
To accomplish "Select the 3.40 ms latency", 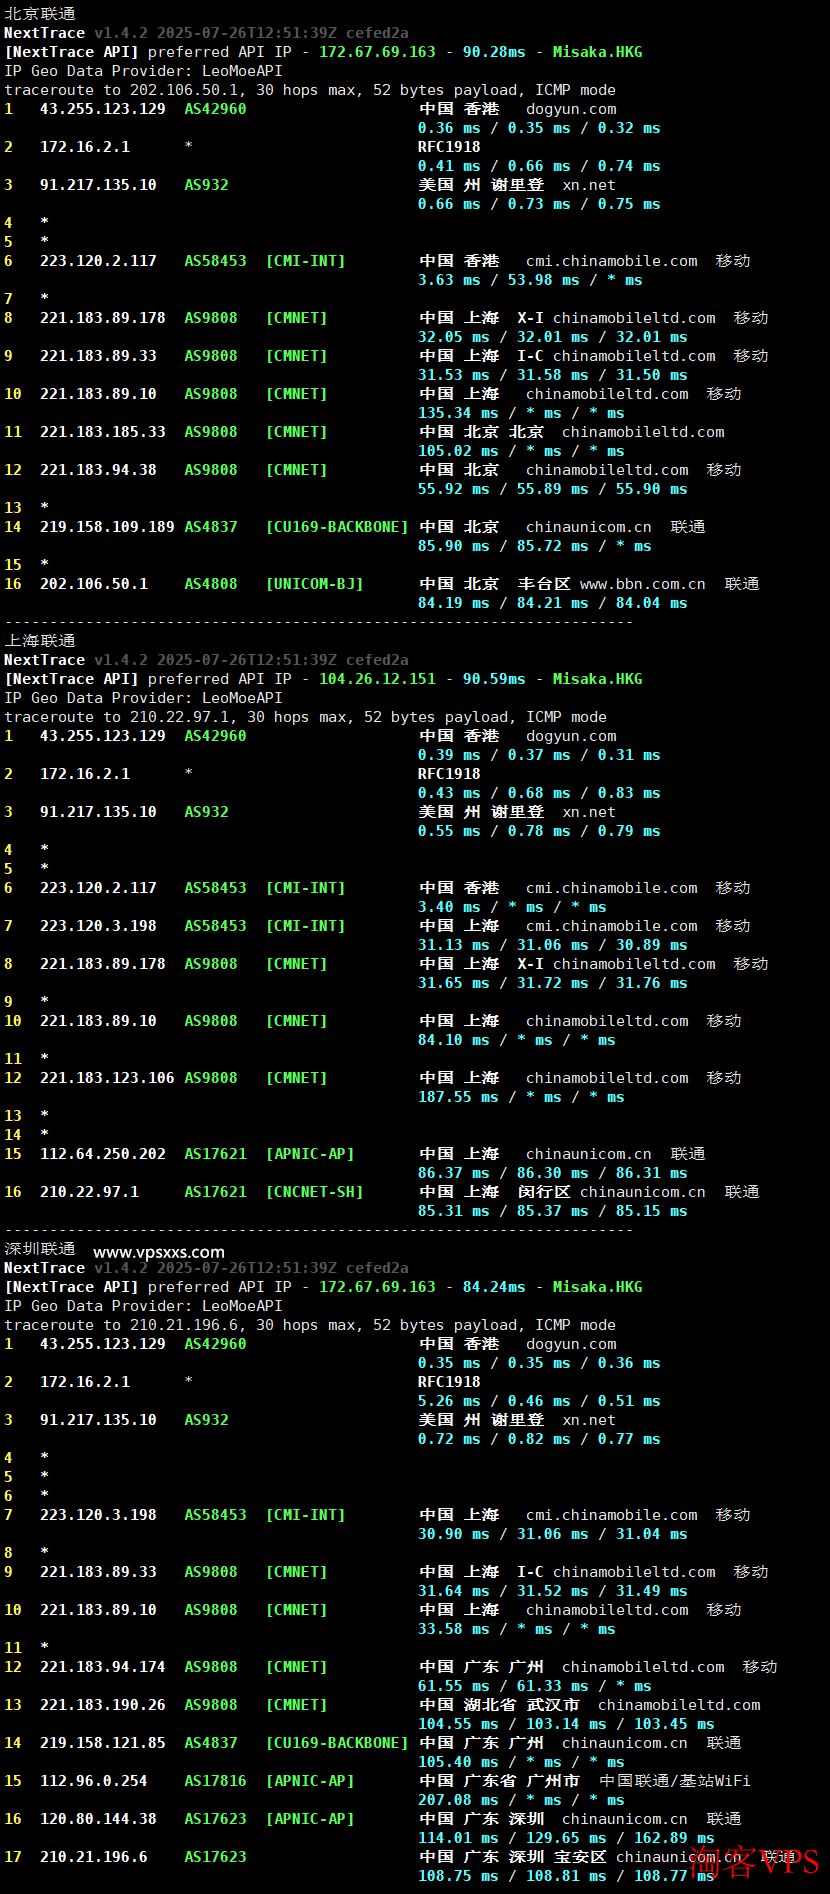I will pos(449,907).
